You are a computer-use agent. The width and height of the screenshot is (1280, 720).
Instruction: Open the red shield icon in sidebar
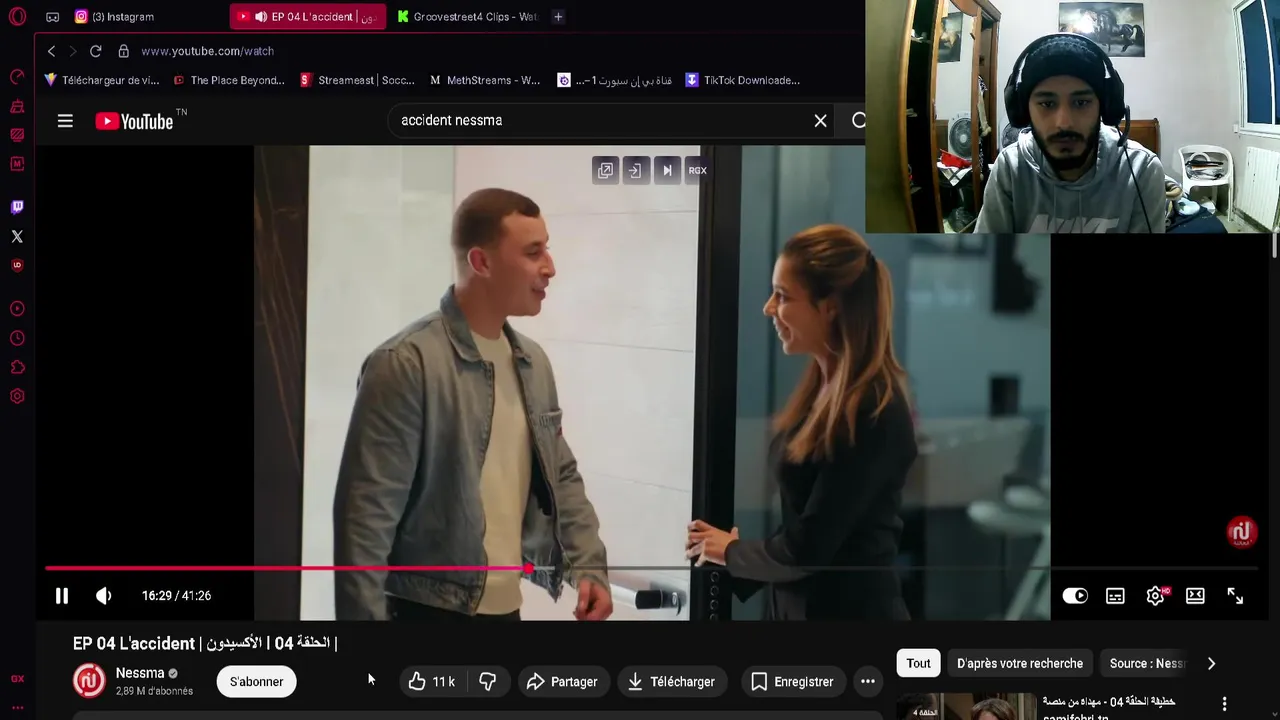coord(17,266)
